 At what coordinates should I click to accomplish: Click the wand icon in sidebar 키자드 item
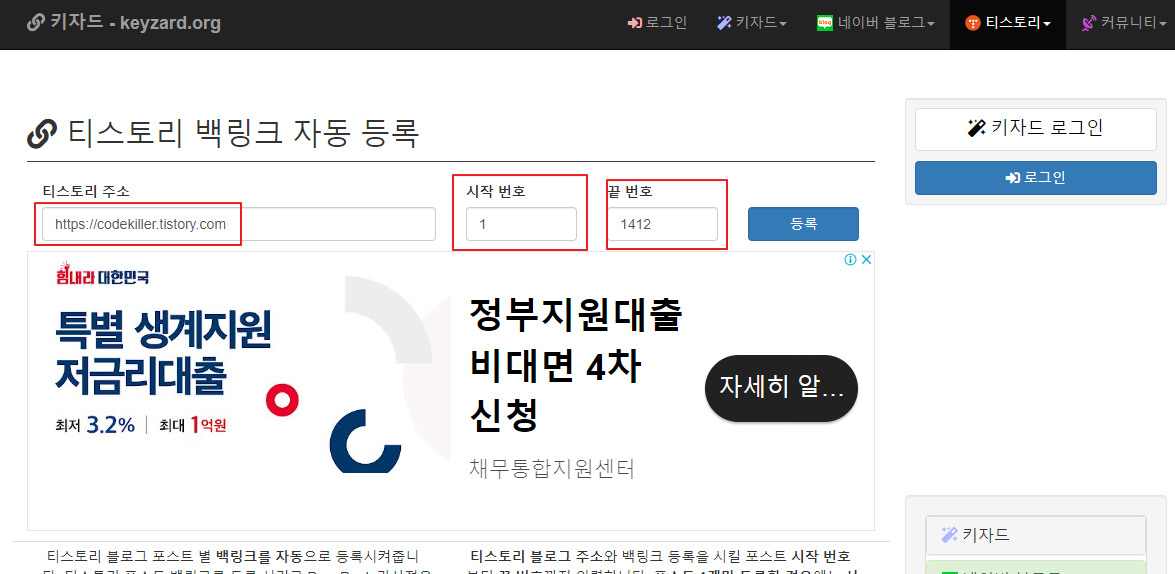click(949, 535)
